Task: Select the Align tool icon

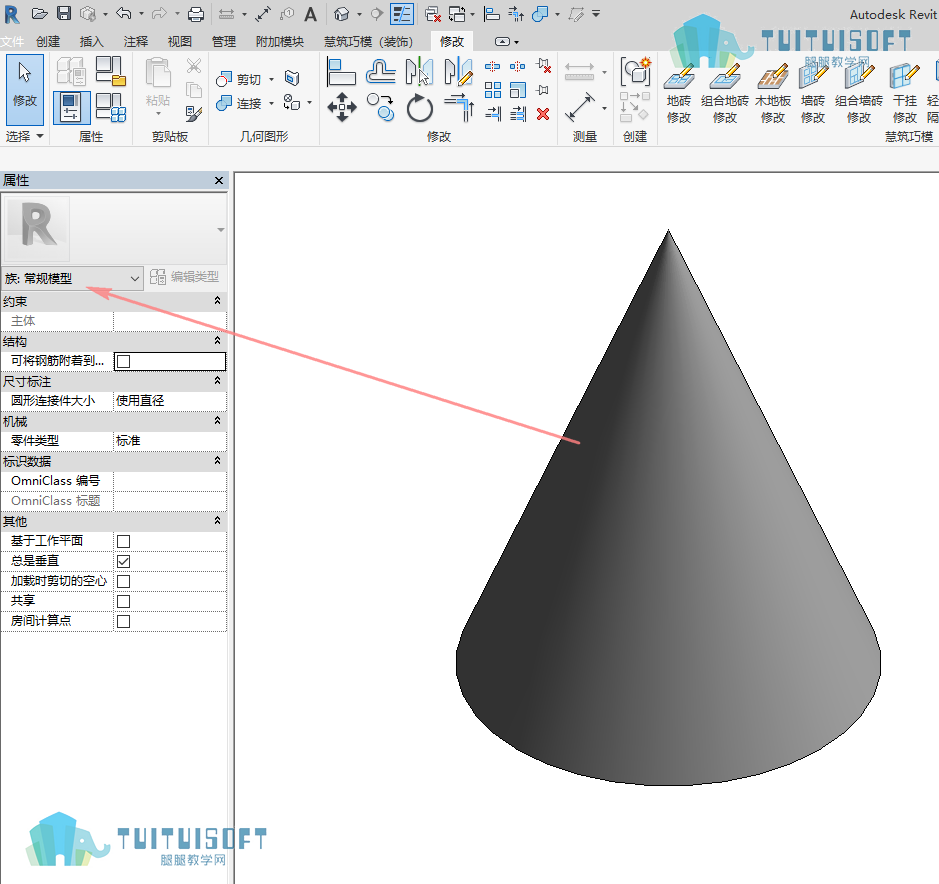Action: [341, 72]
